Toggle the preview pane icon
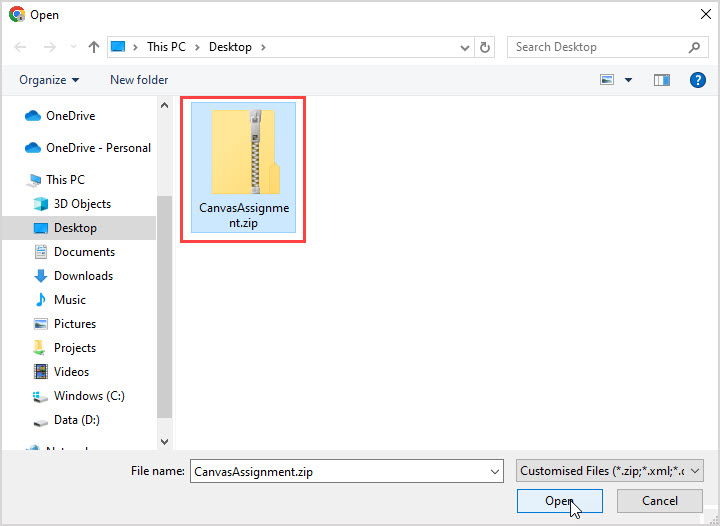 coord(661,80)
